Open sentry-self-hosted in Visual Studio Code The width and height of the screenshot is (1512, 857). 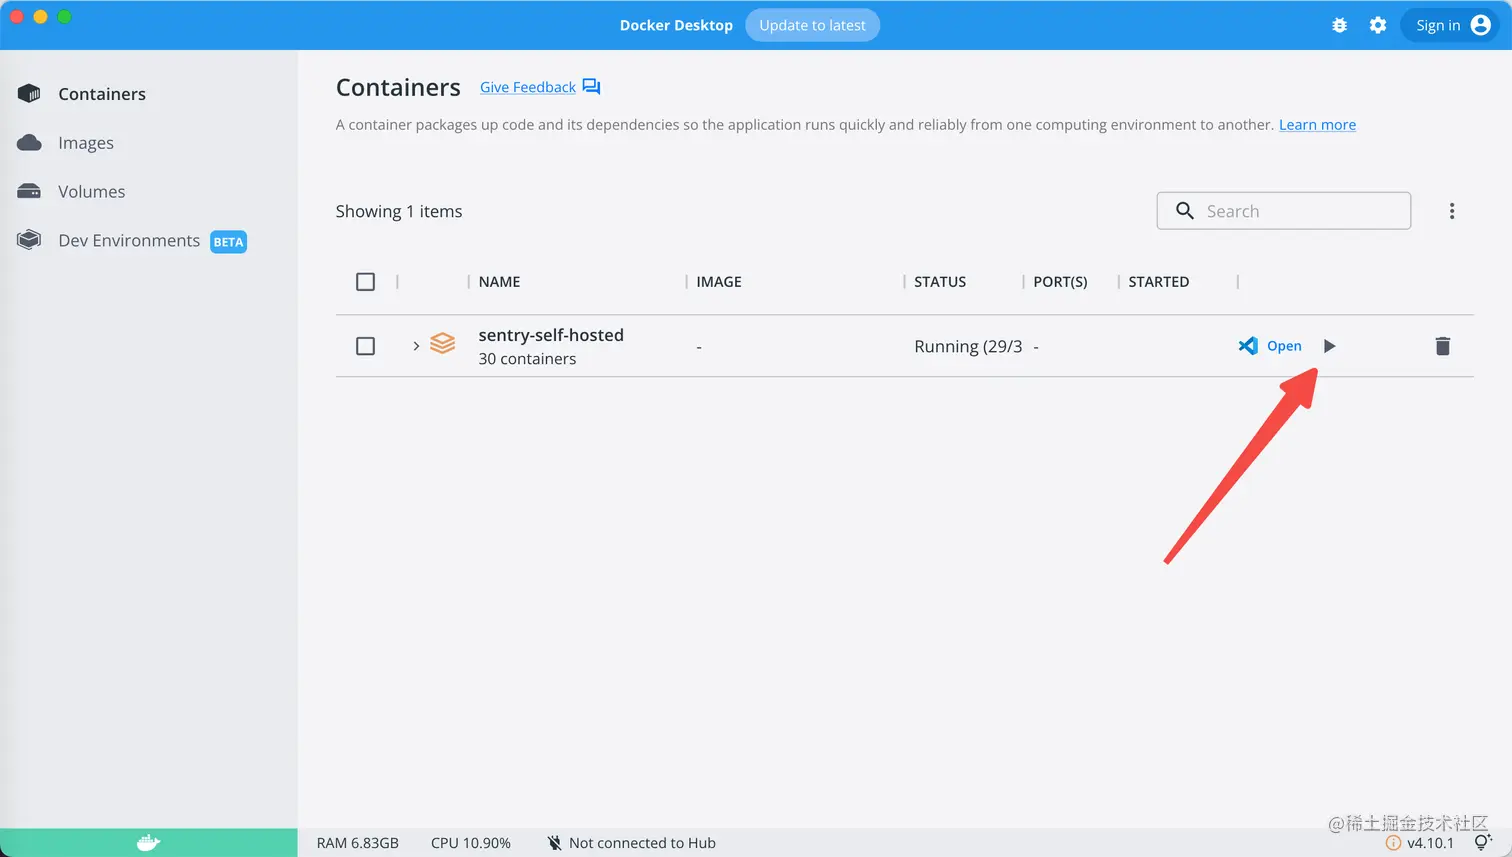coord(1270,346)
